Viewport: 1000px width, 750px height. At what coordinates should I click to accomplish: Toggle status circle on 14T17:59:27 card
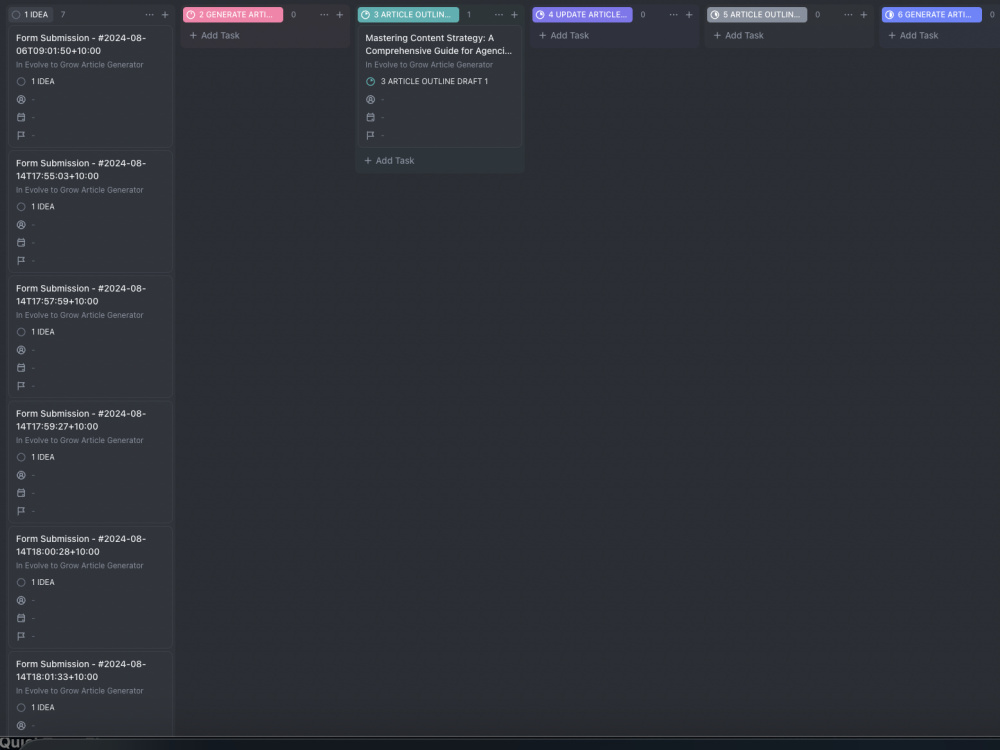click(21, 457)
